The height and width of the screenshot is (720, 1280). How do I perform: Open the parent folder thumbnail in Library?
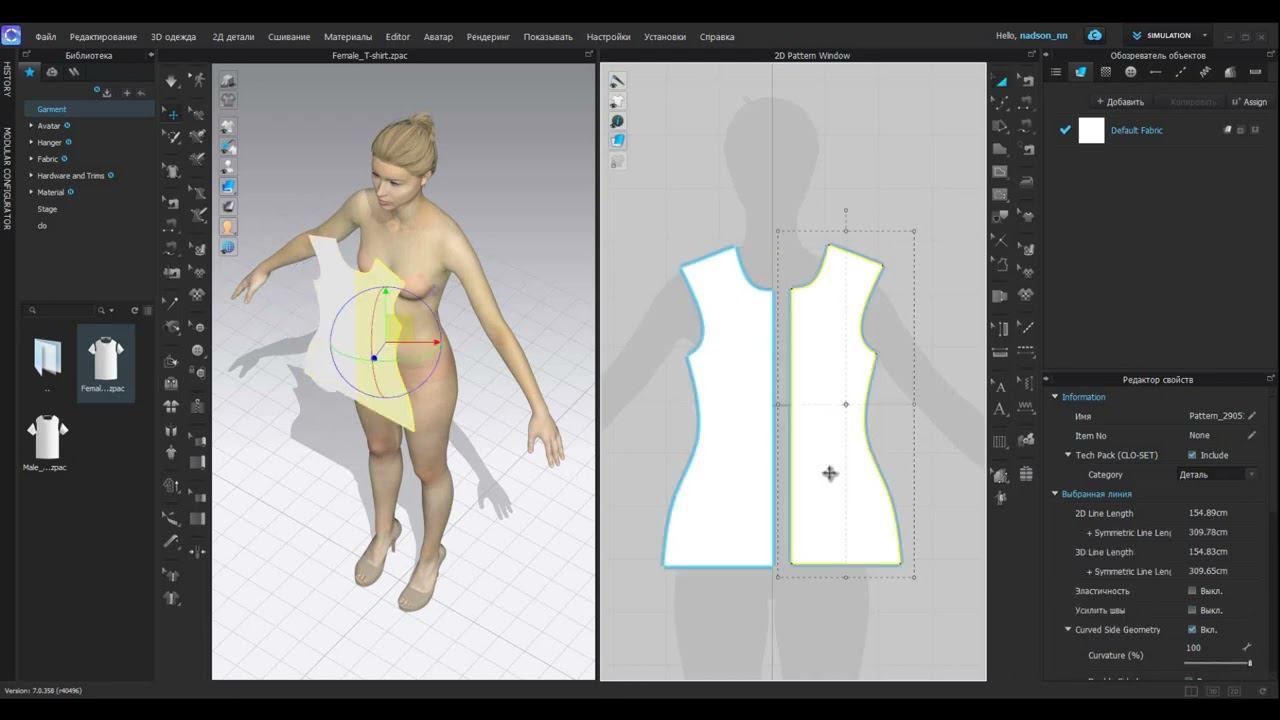[x=47, y=357]
